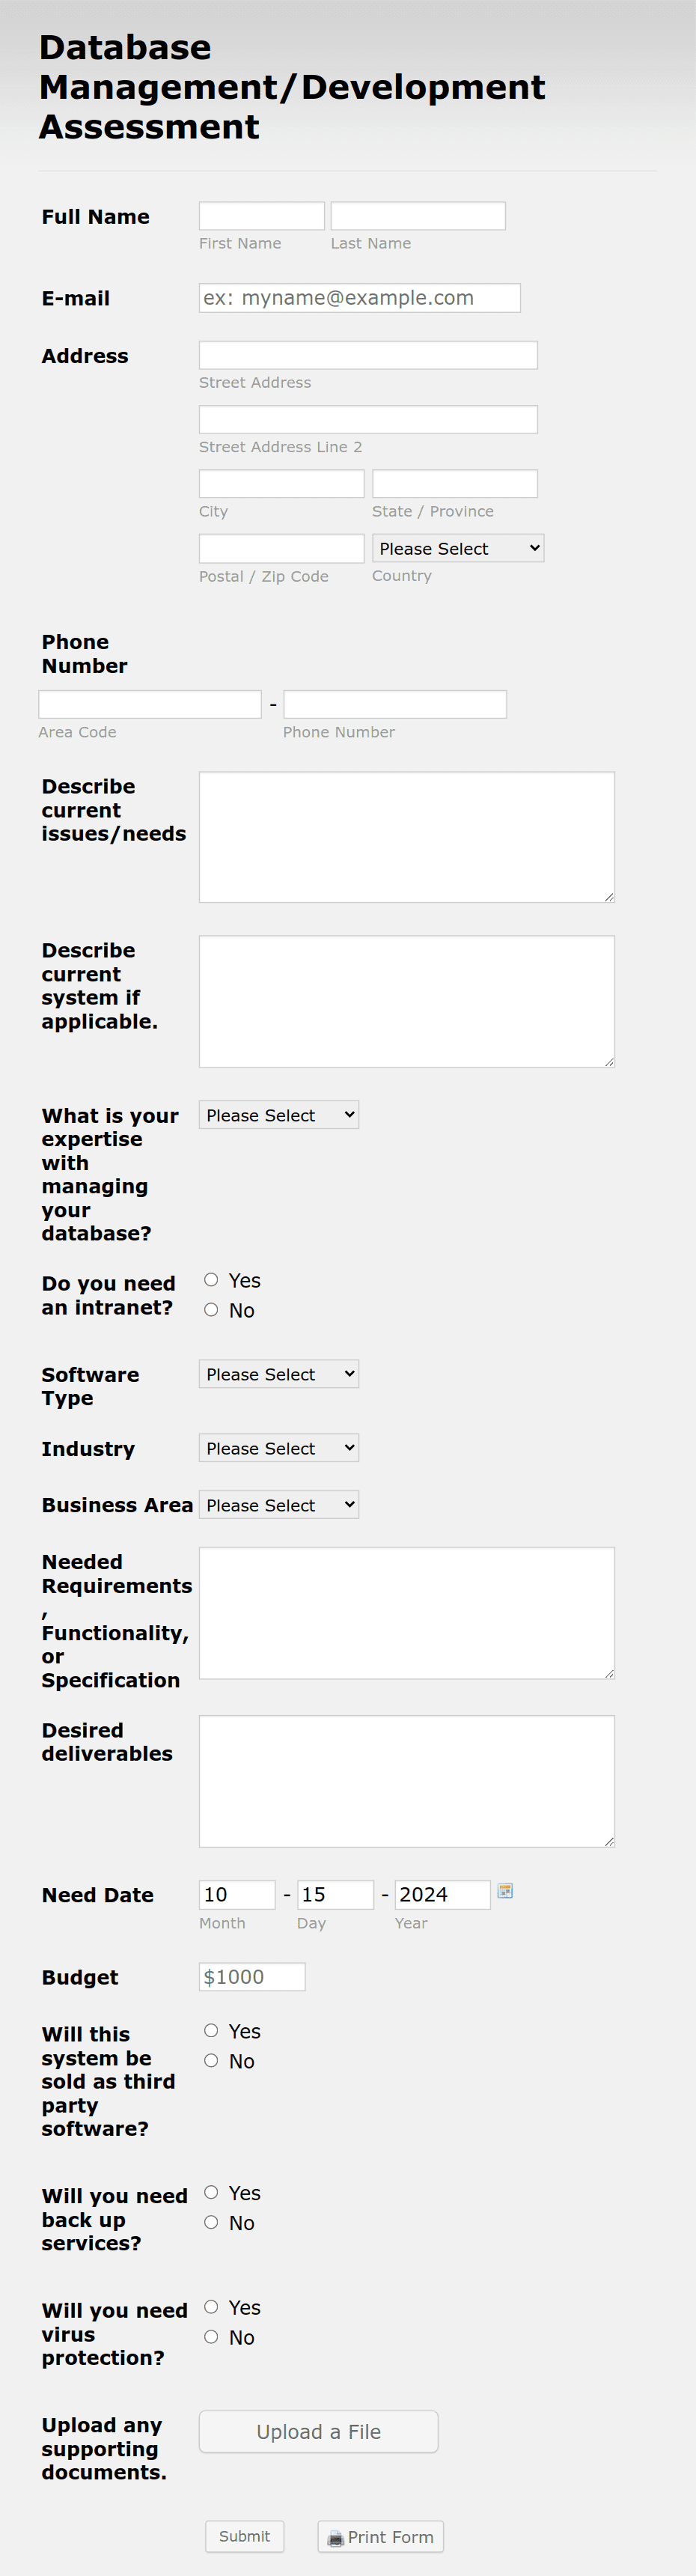
Task: Open the Business Area dropdown
Action: point(278,1504)
